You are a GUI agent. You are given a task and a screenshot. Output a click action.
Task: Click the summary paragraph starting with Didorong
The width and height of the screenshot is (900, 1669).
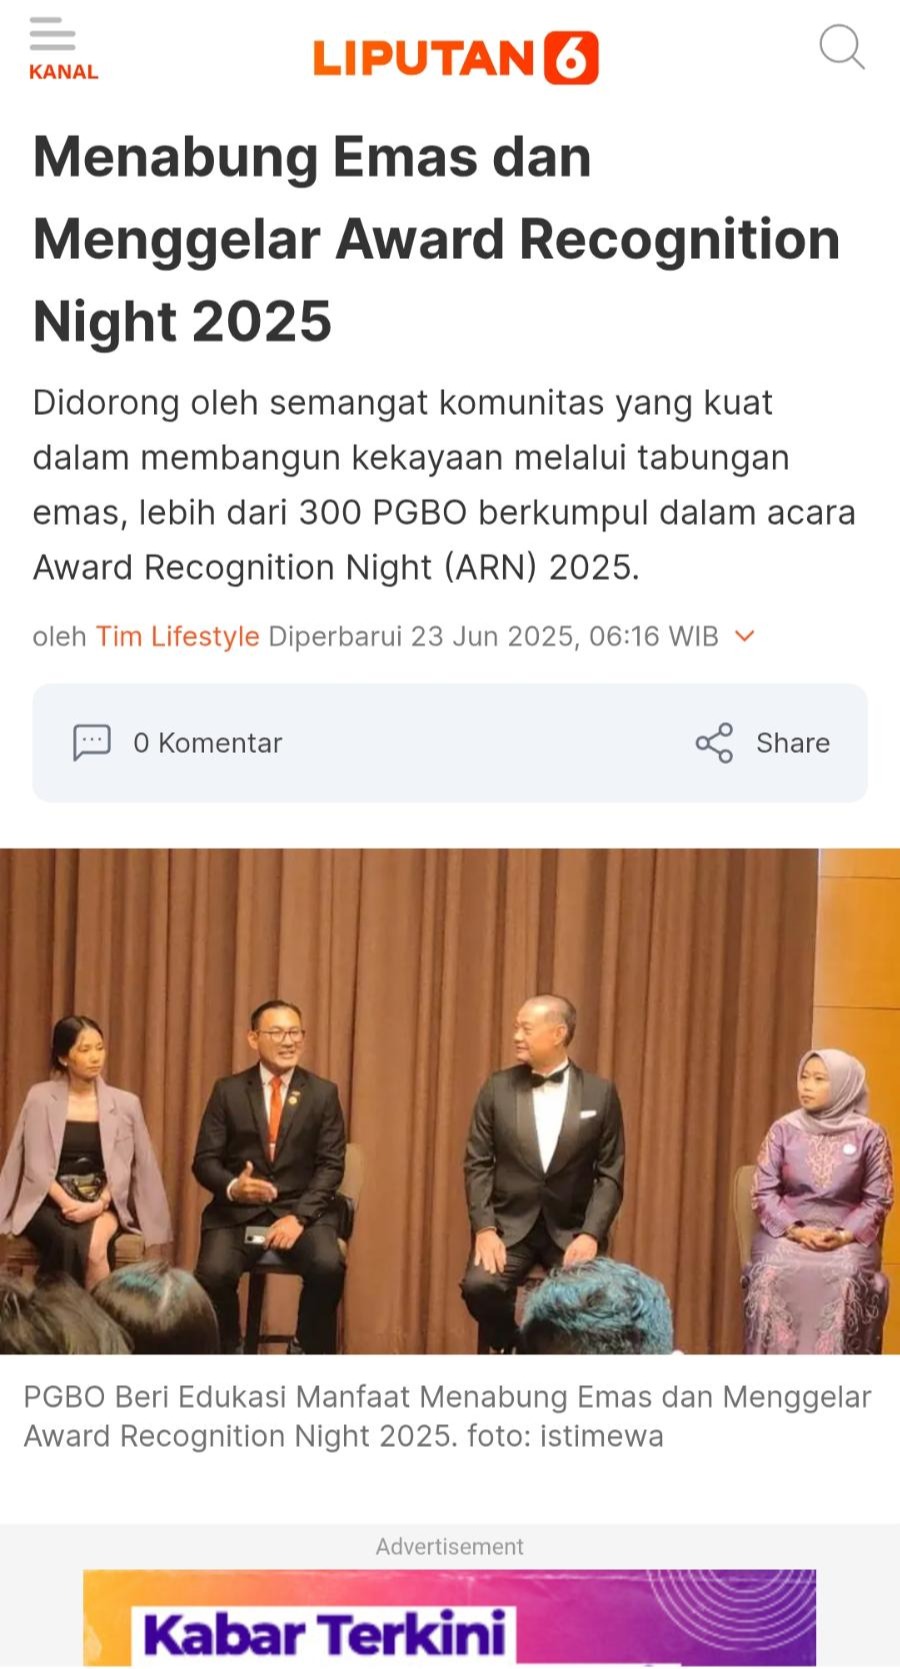coord(444,485)
